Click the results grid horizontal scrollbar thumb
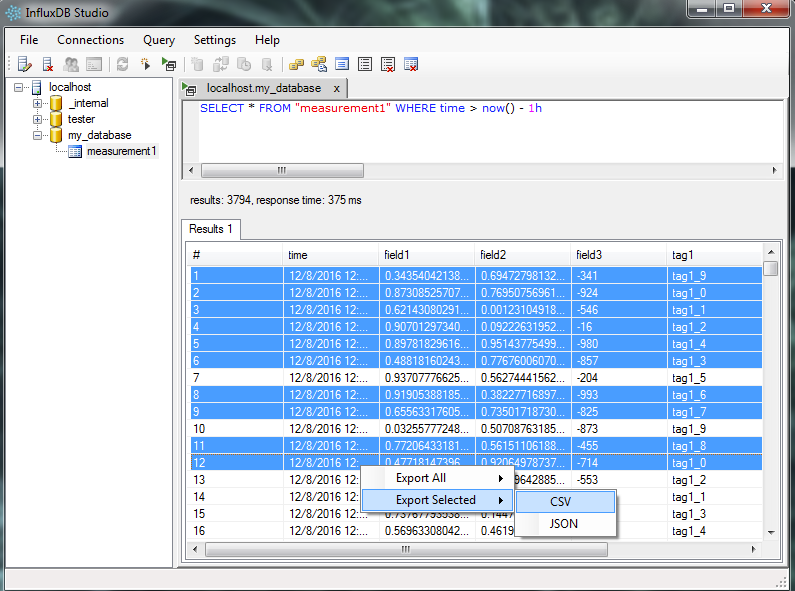 pos(406,549)
